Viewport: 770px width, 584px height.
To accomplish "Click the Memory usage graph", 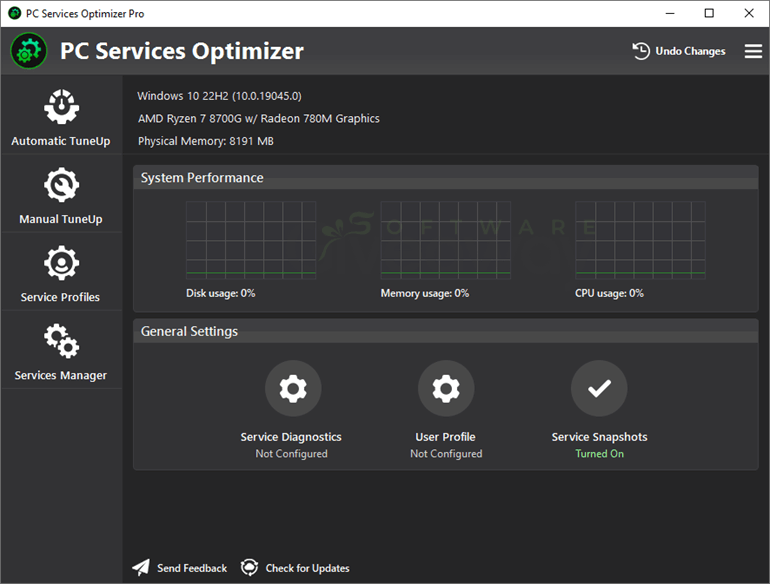I will (446, 240).
